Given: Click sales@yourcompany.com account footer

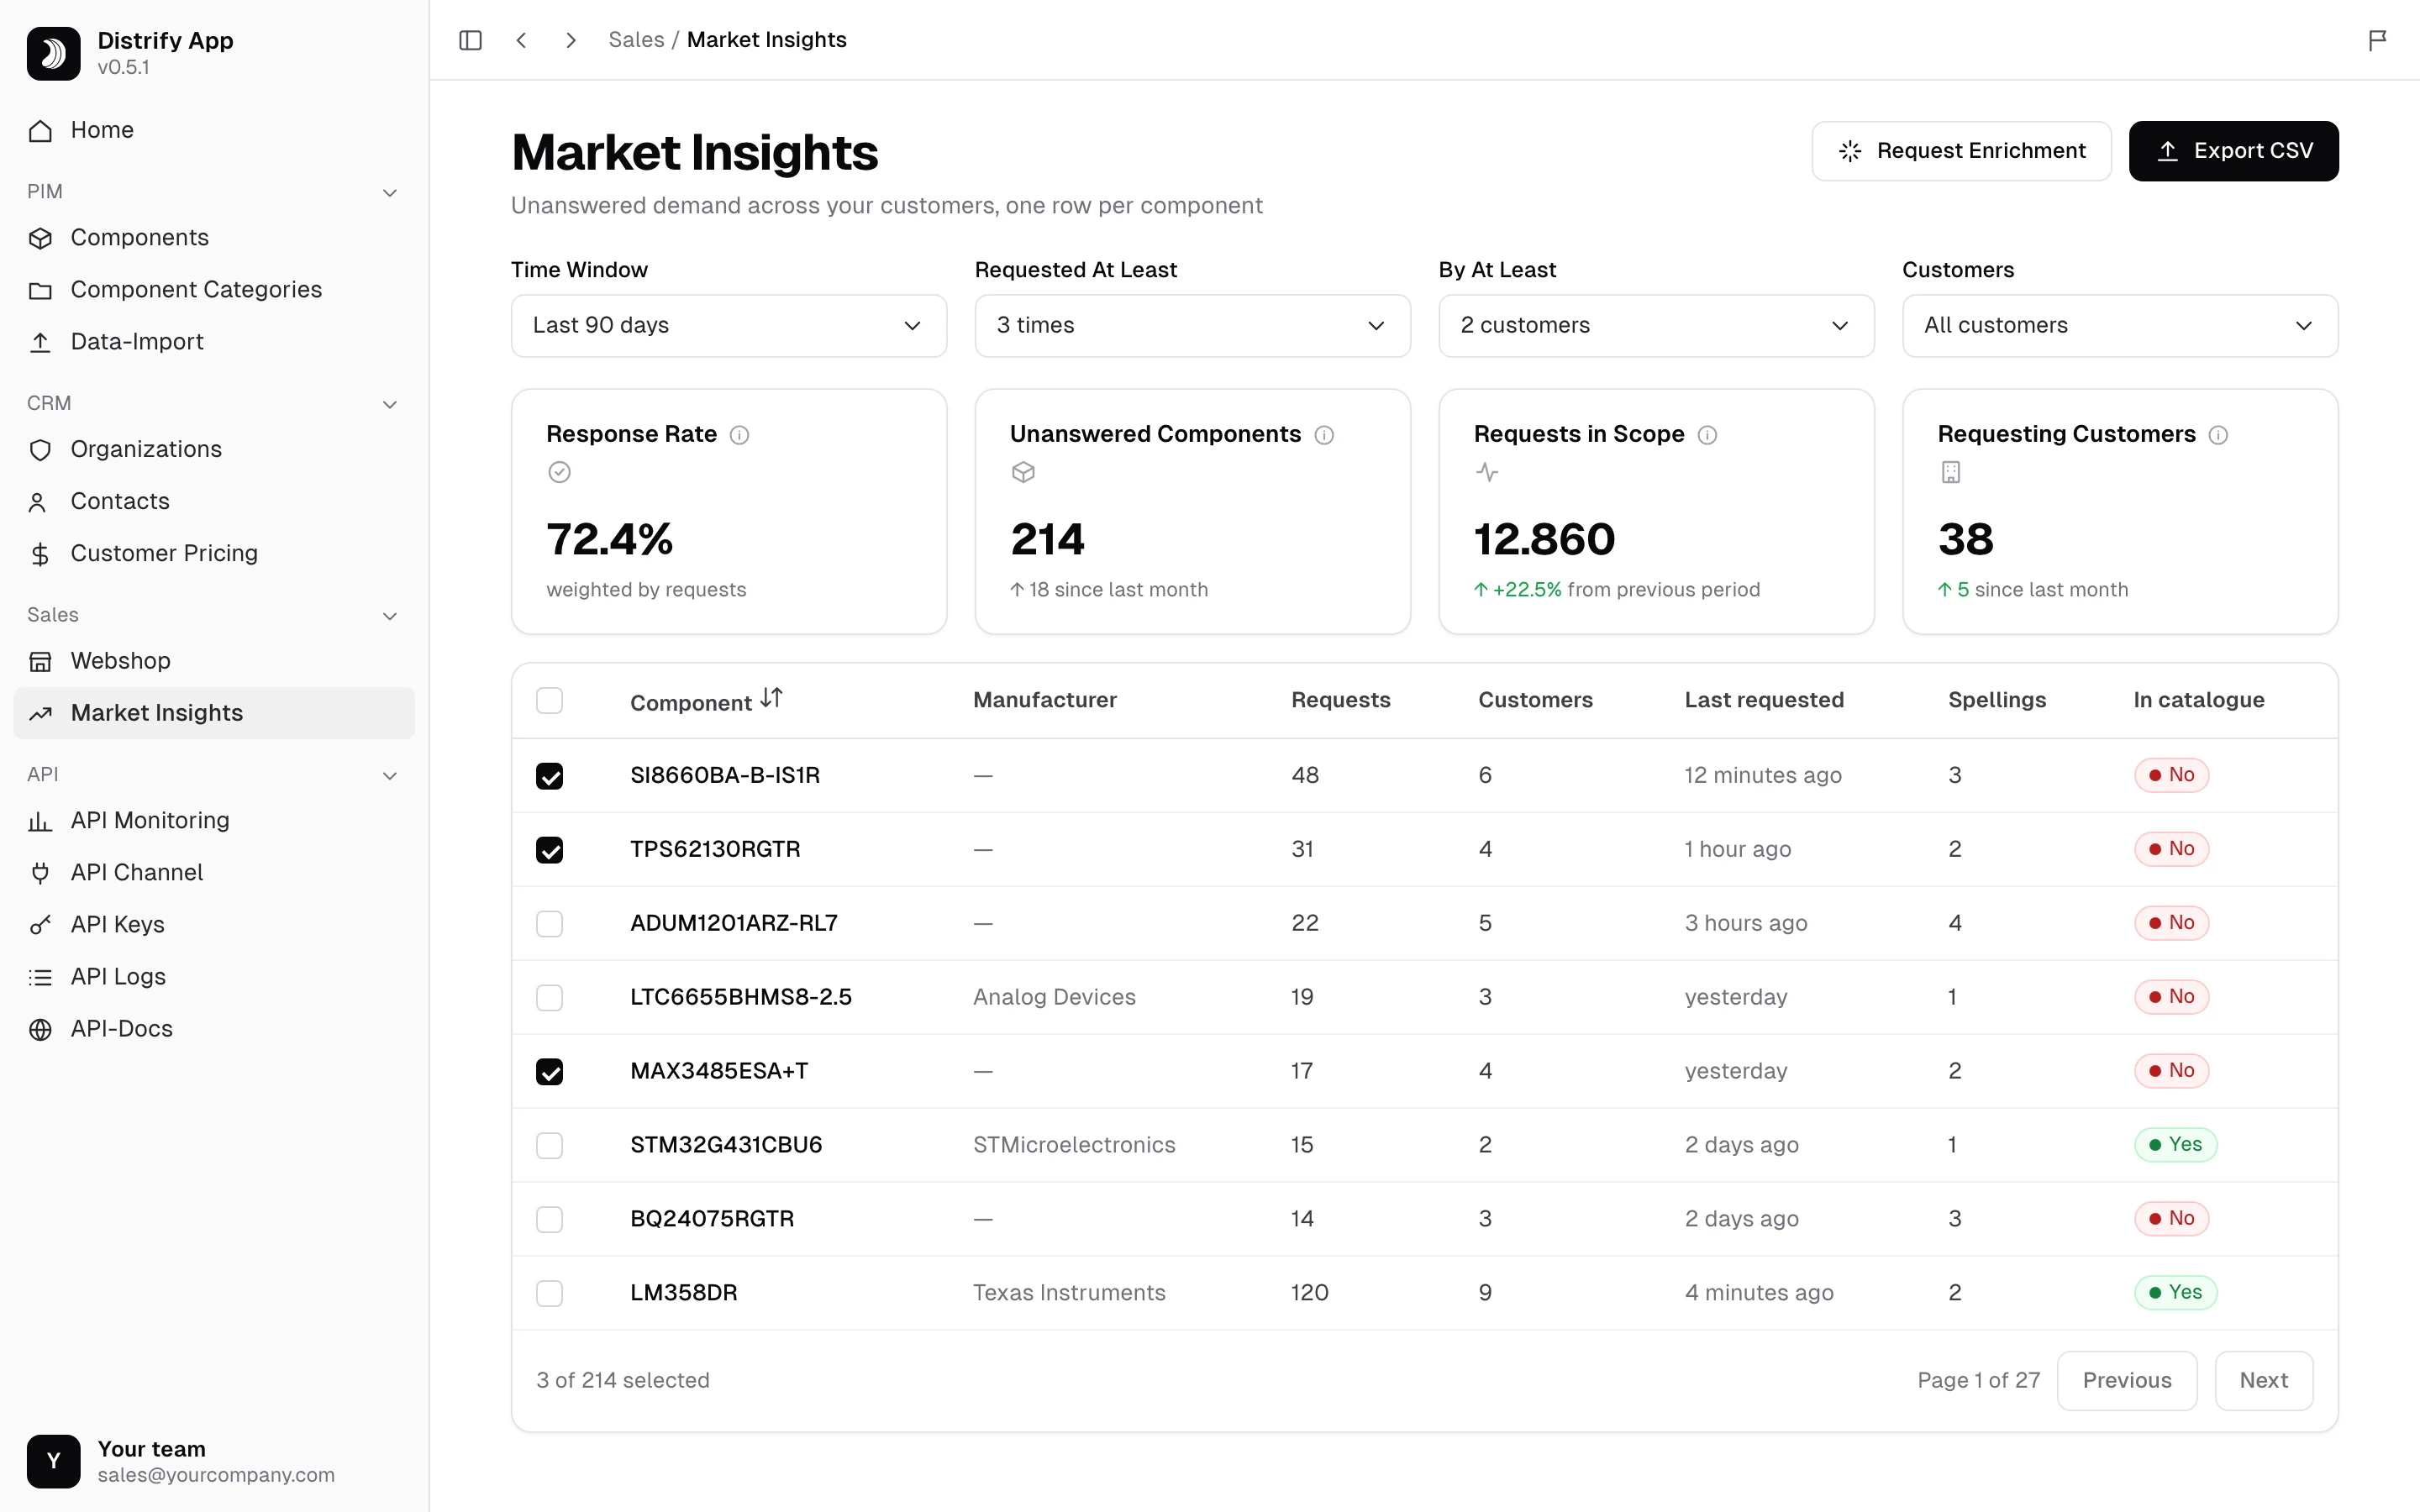Looking at the screenshot, I should tap(216, 1475).
